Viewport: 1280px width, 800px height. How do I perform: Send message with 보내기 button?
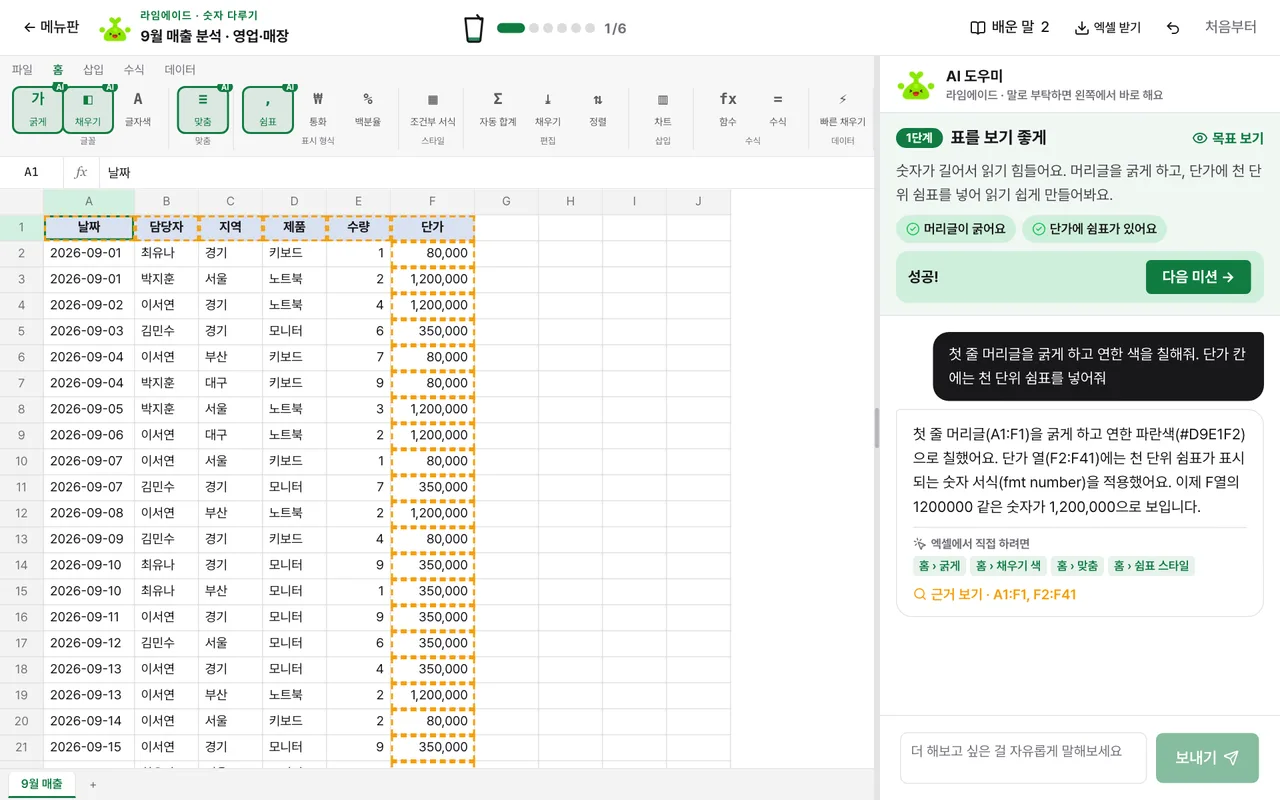coord(1207,758)
